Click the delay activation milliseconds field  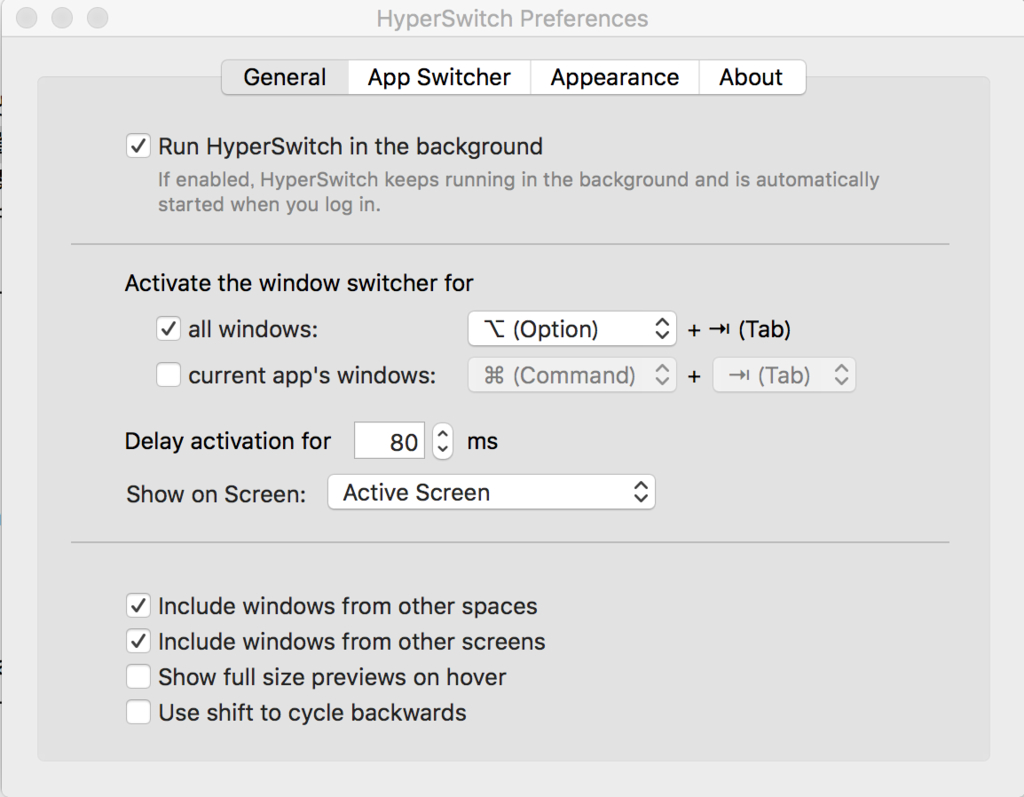(390, 441)
